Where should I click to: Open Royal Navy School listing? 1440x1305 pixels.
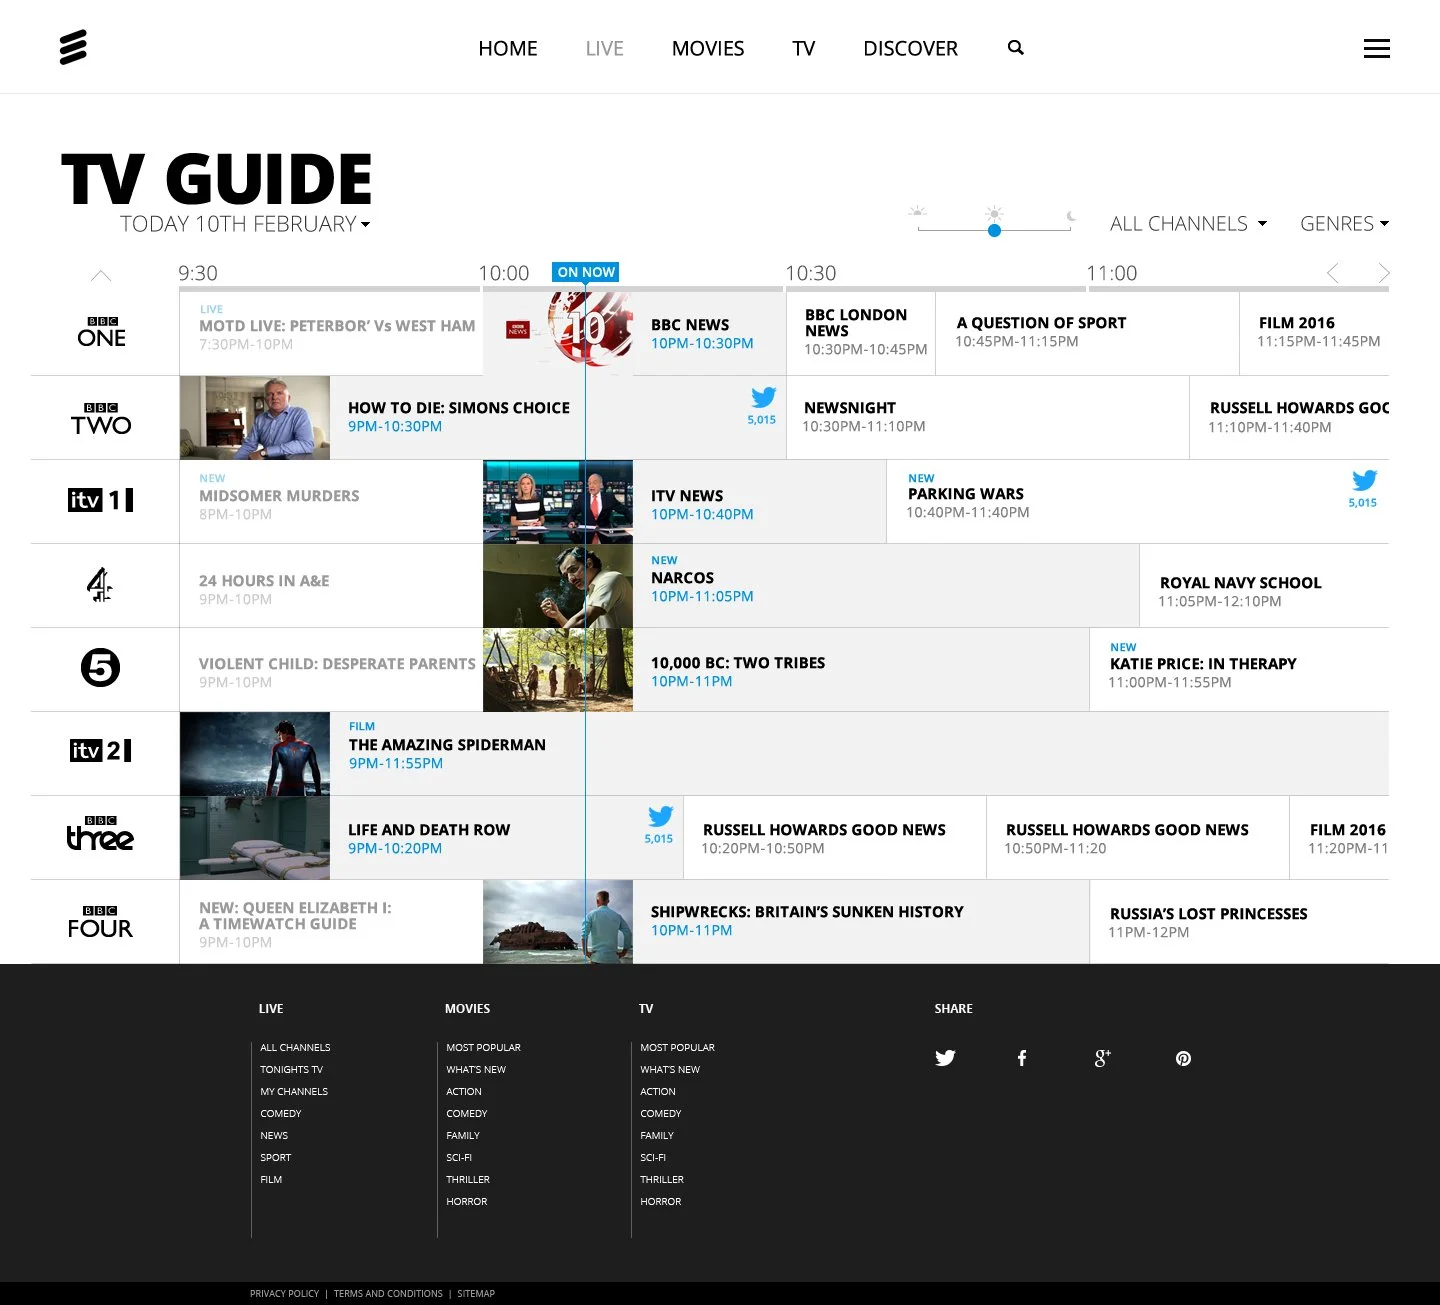click(x=1264, y=586)
